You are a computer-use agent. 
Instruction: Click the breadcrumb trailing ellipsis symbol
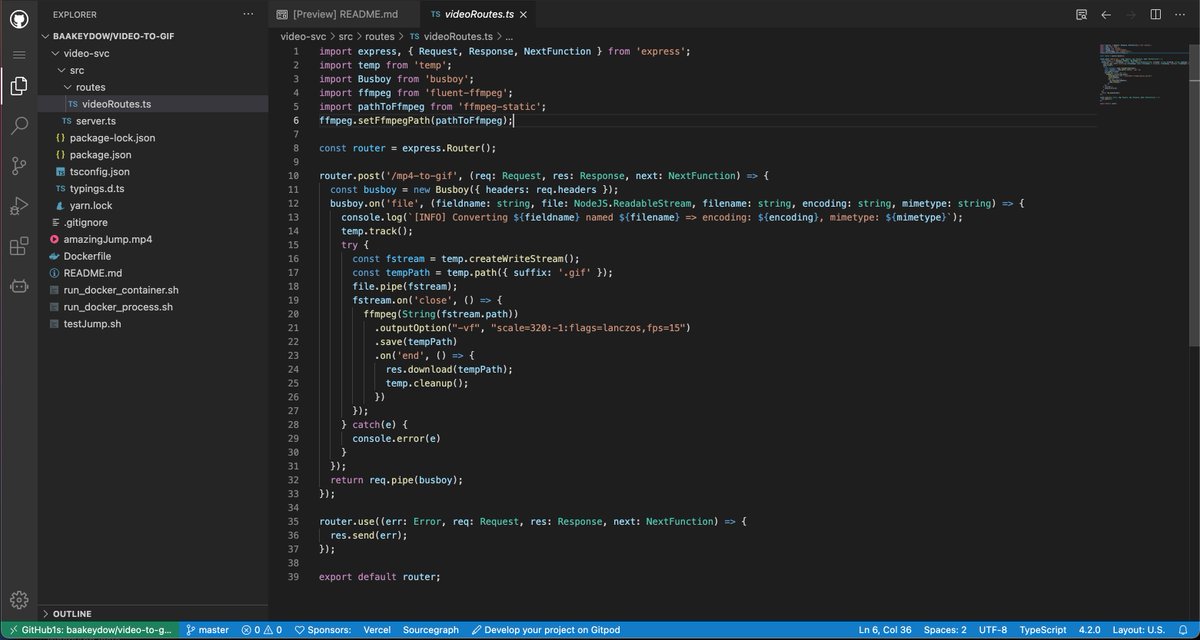coord(508,36)
